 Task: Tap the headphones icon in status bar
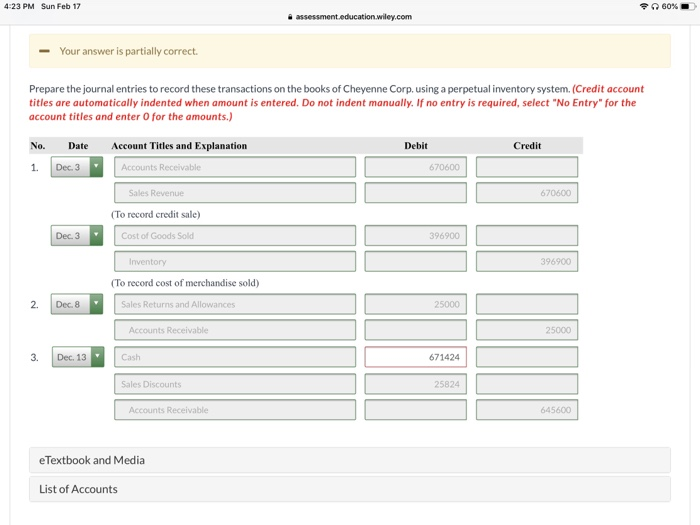[655, 6]
